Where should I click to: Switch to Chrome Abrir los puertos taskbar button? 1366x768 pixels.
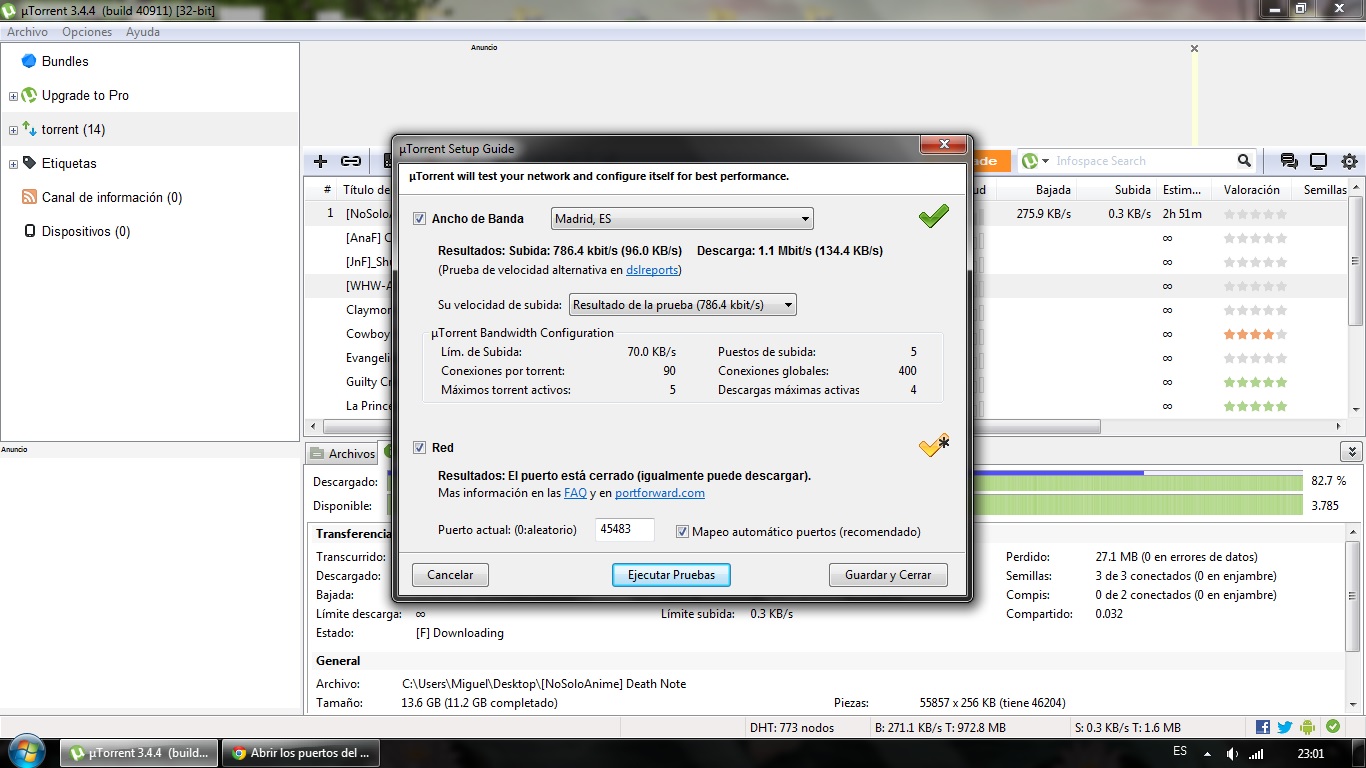299,753
